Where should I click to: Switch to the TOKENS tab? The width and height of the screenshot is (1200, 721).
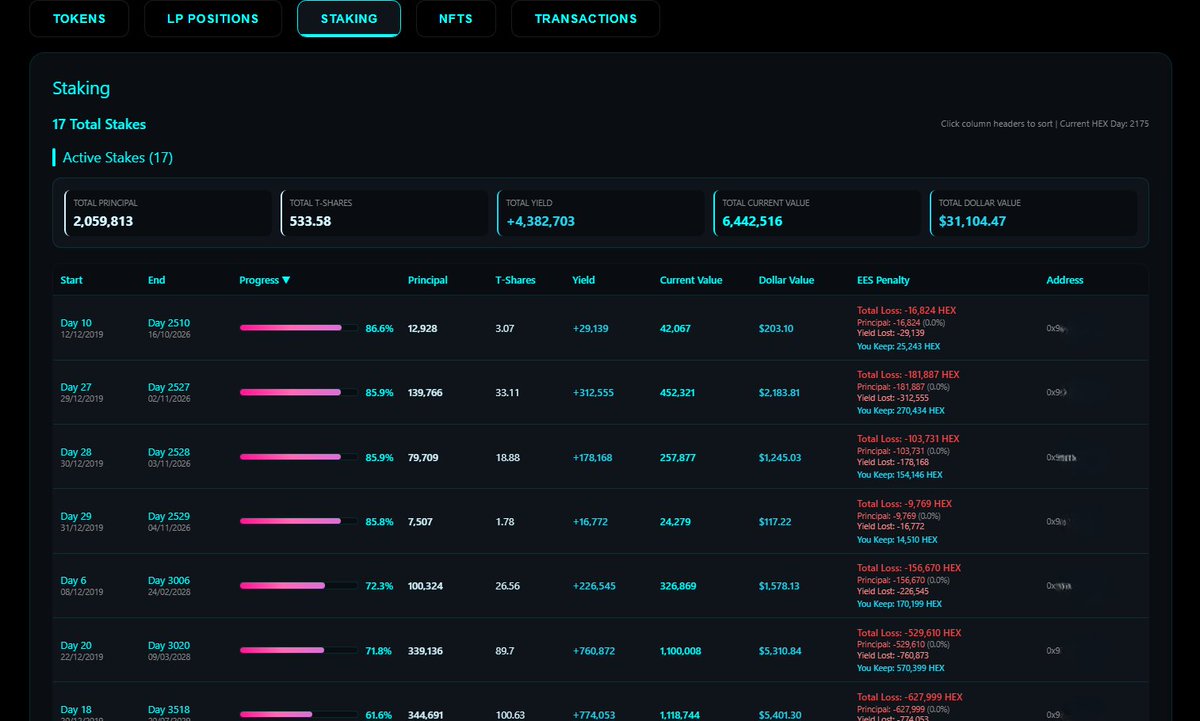point(79,19)
